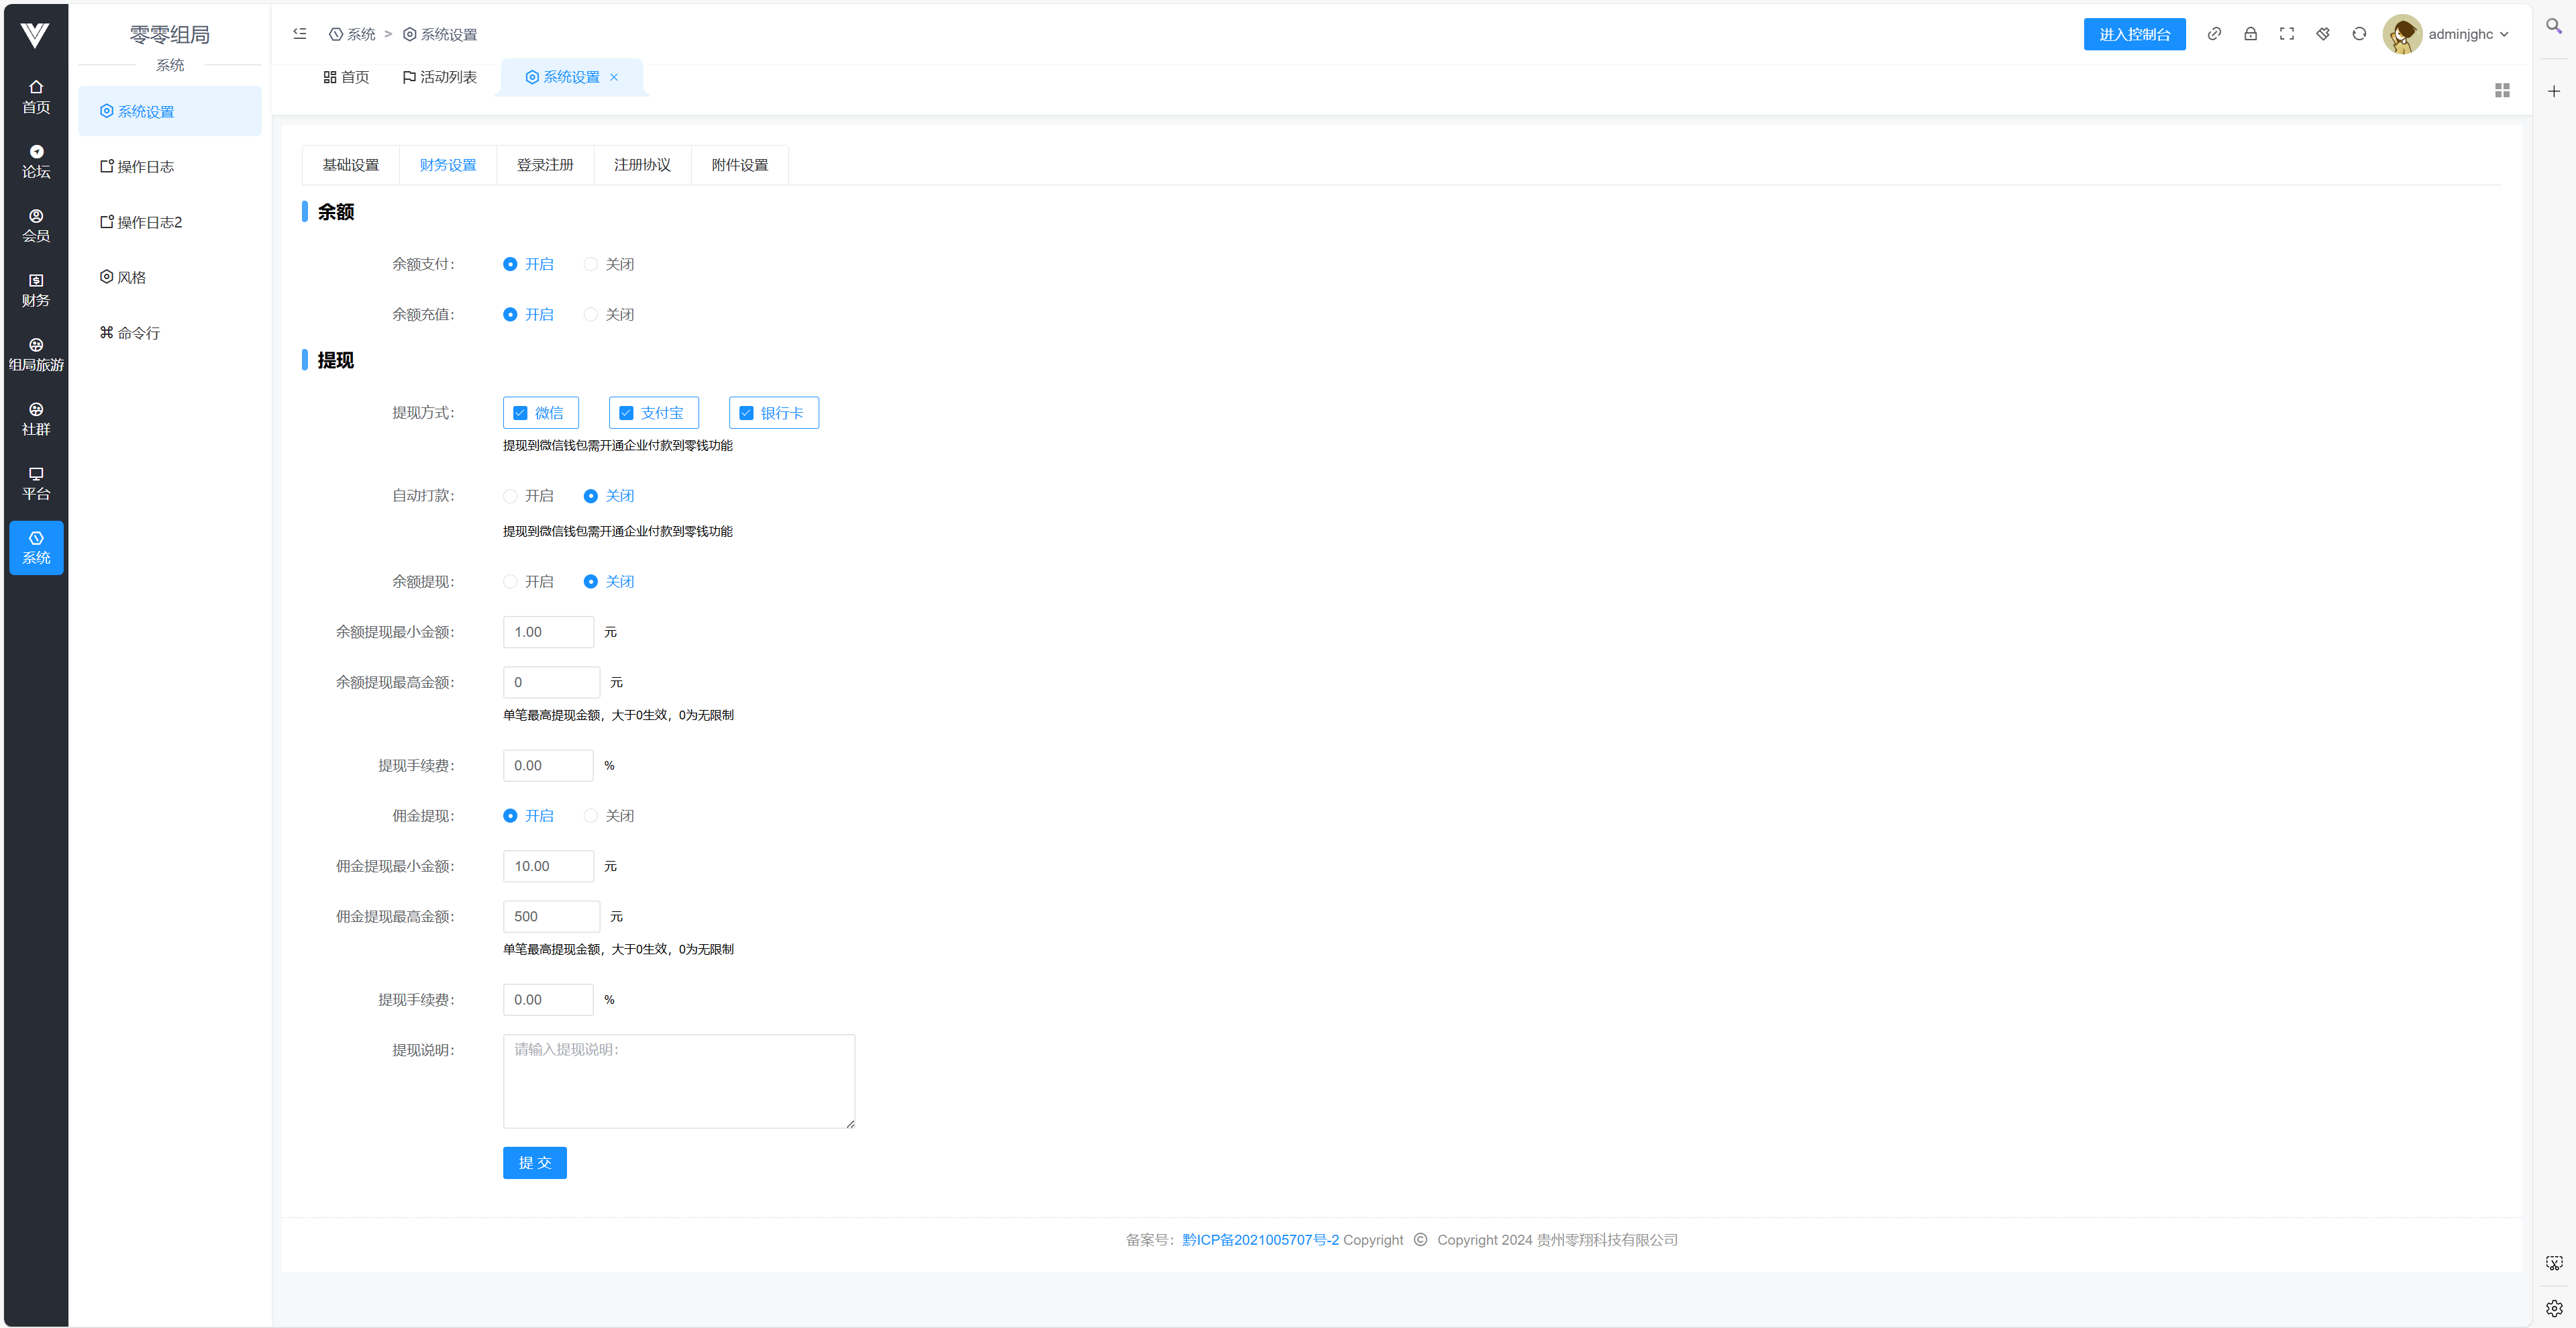Click the 进入控制台 button
Screen dimensions: 2576x1328
pos(2134,34)
